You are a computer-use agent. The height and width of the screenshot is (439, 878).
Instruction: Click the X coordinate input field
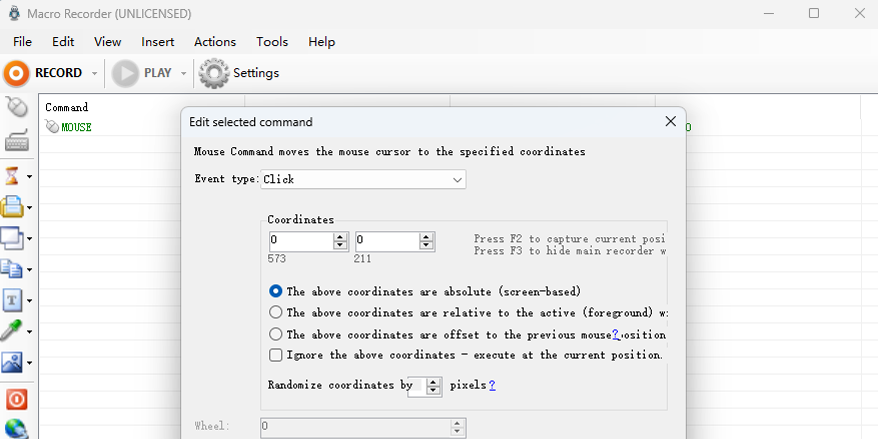tap(301, 241)
